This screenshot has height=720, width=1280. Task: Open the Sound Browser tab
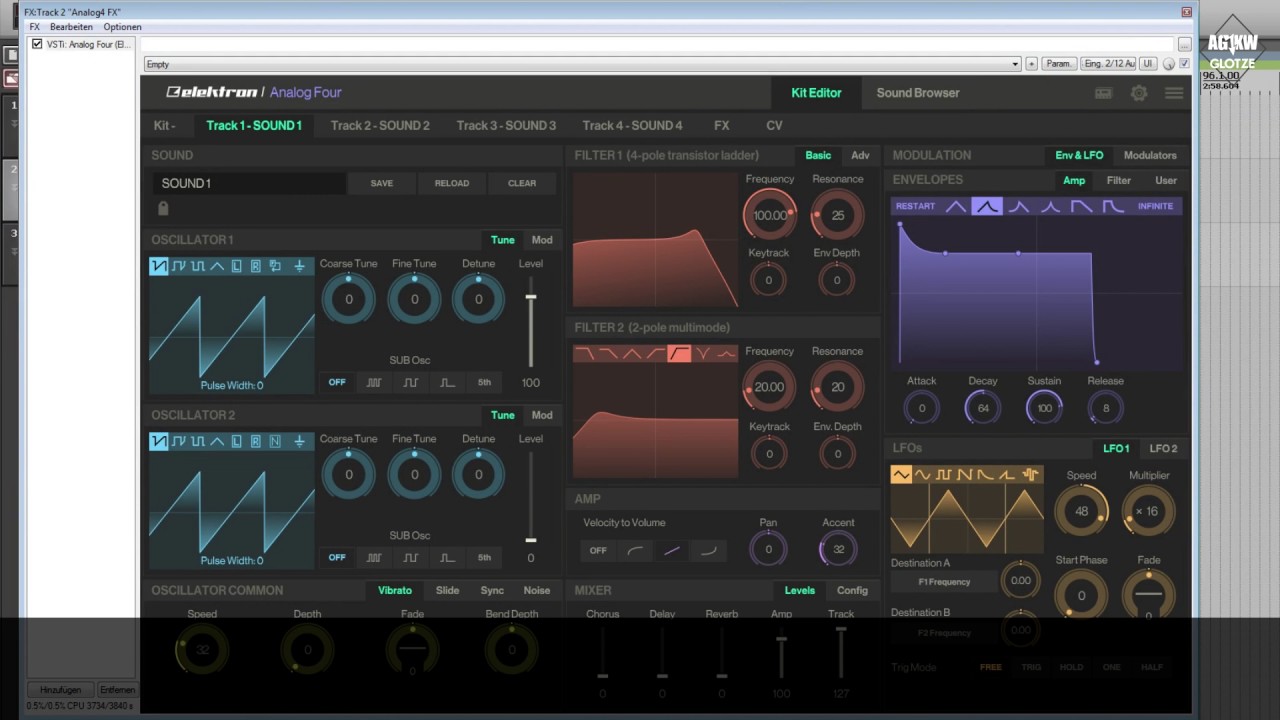[x=918, y=93]
